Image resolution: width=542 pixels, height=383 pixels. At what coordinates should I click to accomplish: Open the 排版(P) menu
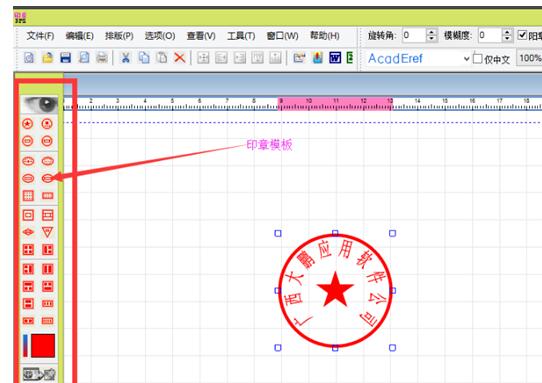click(119, 36)
